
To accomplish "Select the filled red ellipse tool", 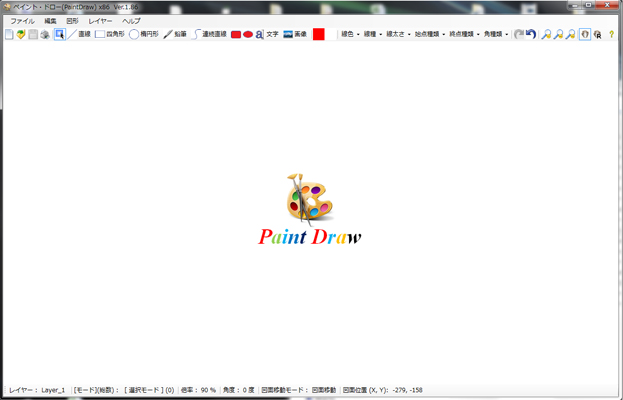I will [248, 35].
